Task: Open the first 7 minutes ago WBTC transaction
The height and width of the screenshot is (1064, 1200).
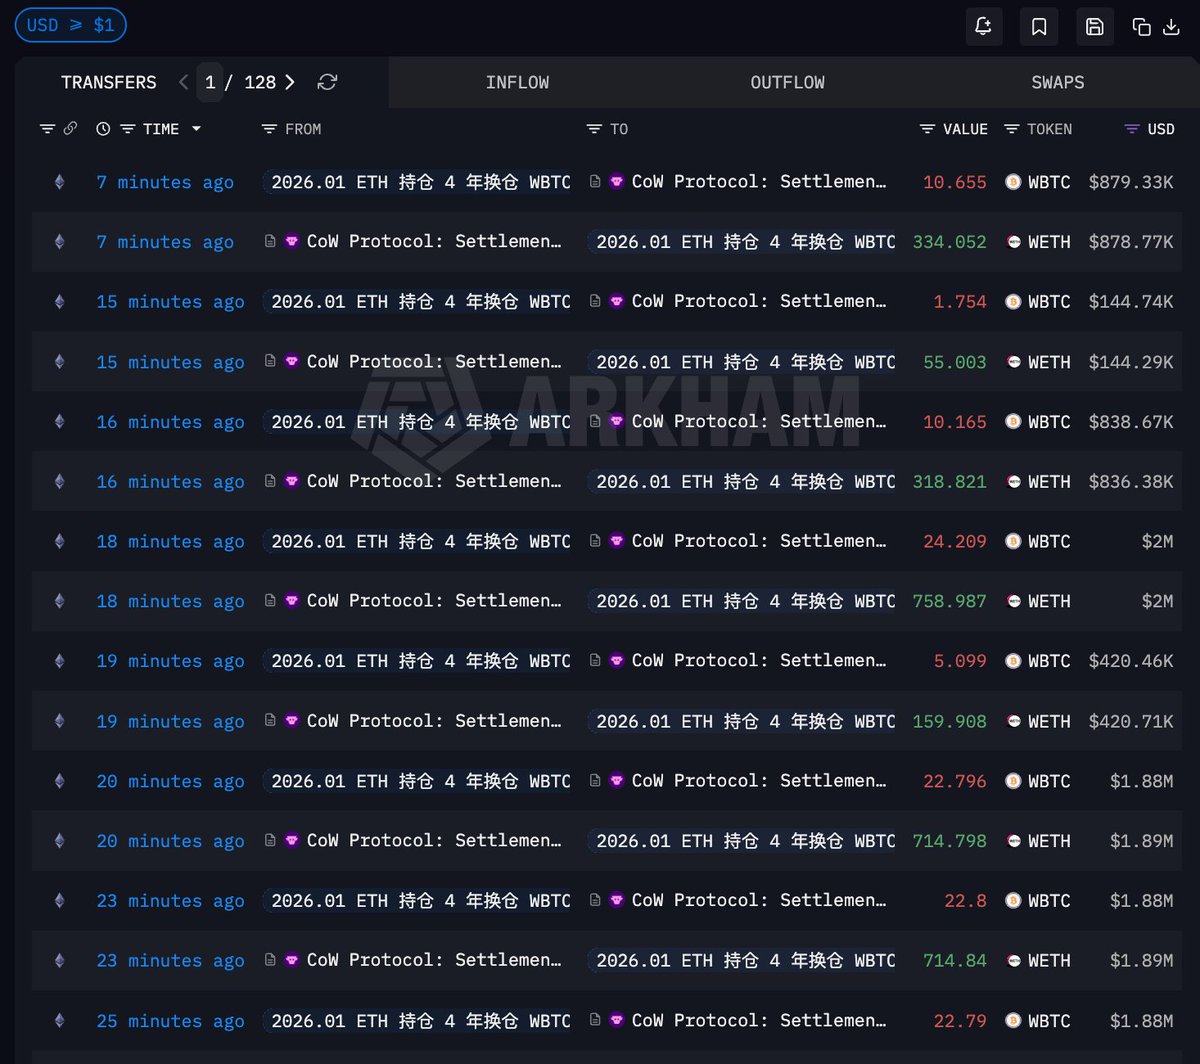Action: coord(165,182)
